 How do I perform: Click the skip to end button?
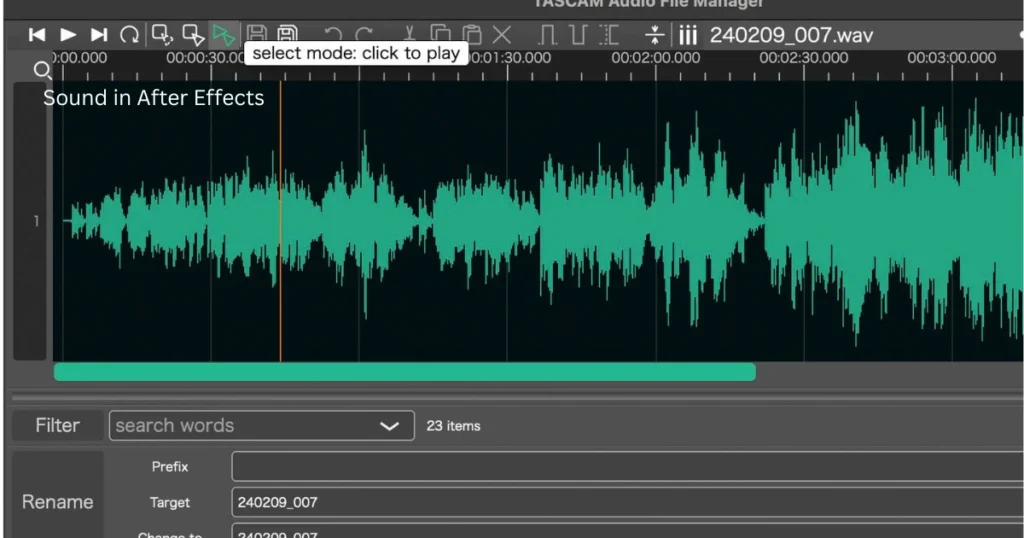99,35
